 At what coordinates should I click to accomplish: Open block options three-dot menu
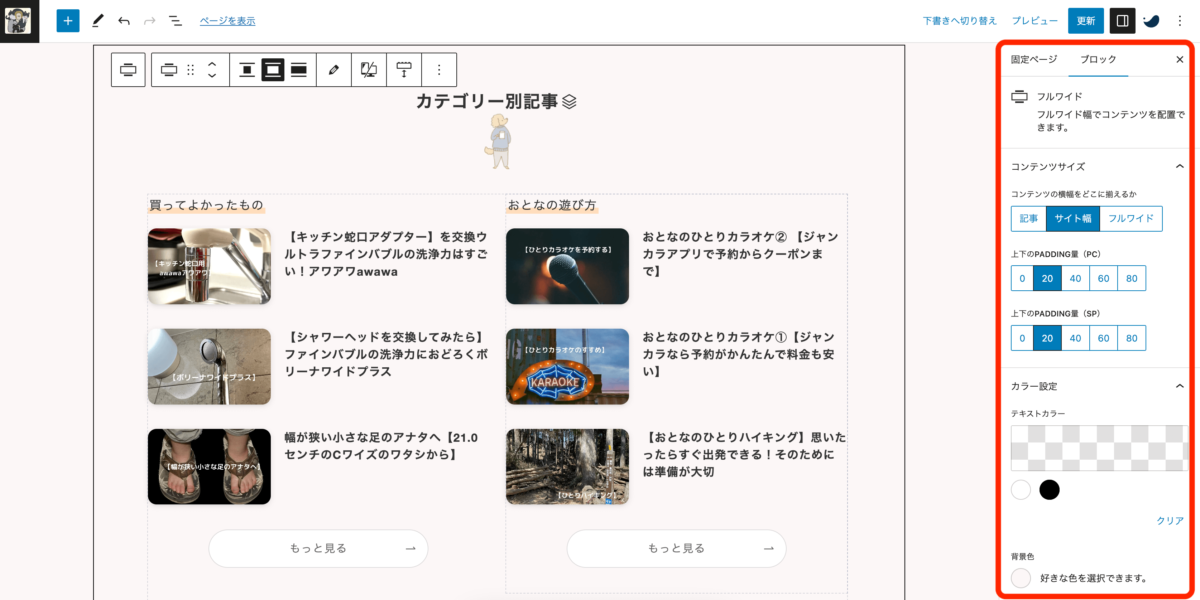click(439, 70)
